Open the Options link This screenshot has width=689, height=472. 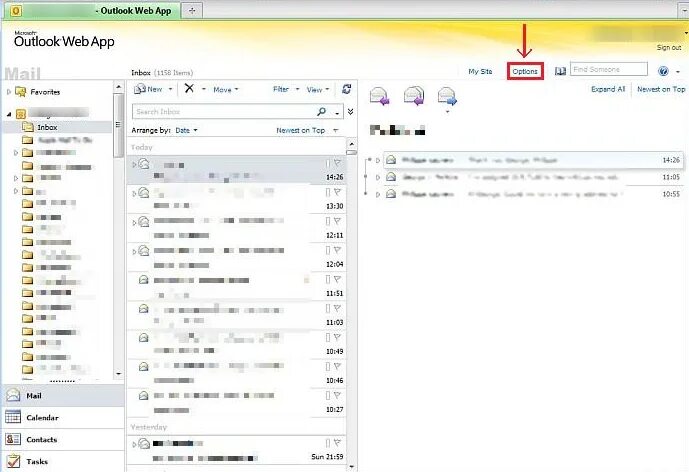pos(525,71)
